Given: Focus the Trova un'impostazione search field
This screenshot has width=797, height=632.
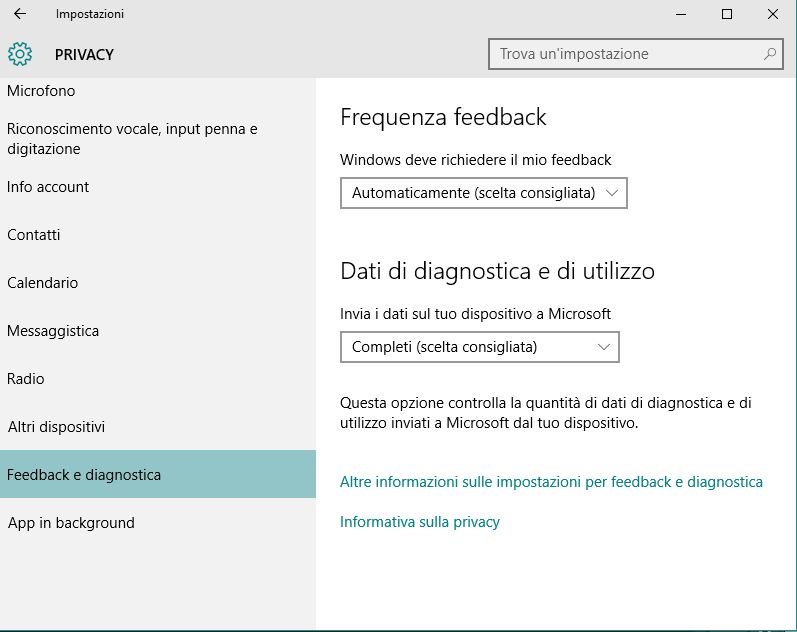Looking at the screenshot, I should click(x=625, y=54).
